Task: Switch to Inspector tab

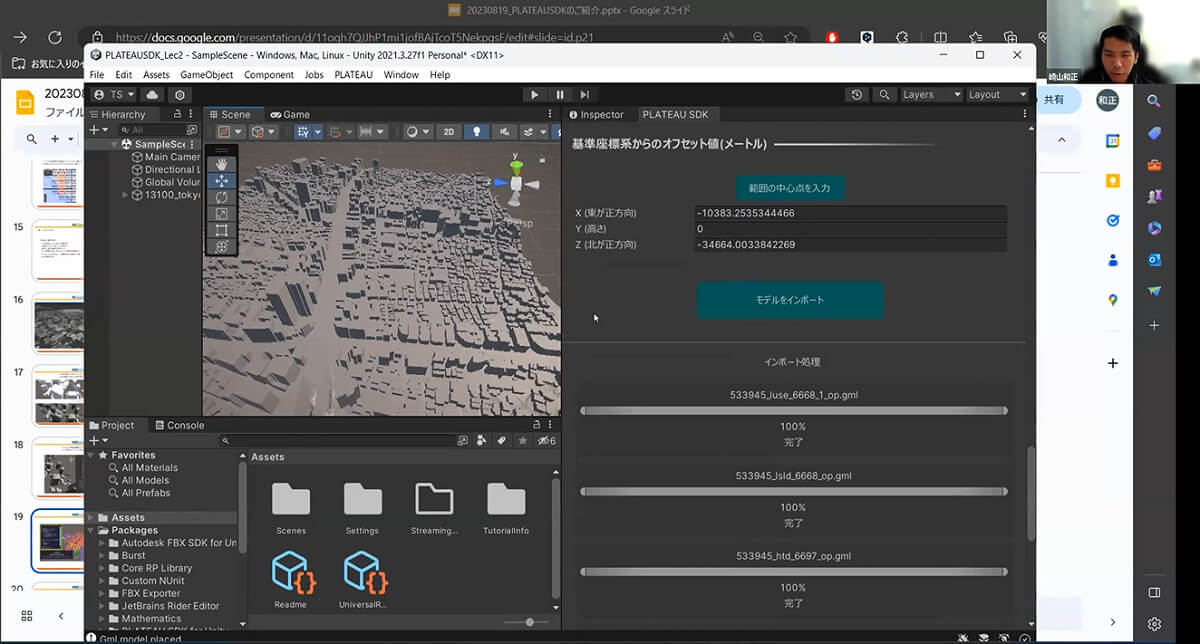Action: [x=596, y=115]
